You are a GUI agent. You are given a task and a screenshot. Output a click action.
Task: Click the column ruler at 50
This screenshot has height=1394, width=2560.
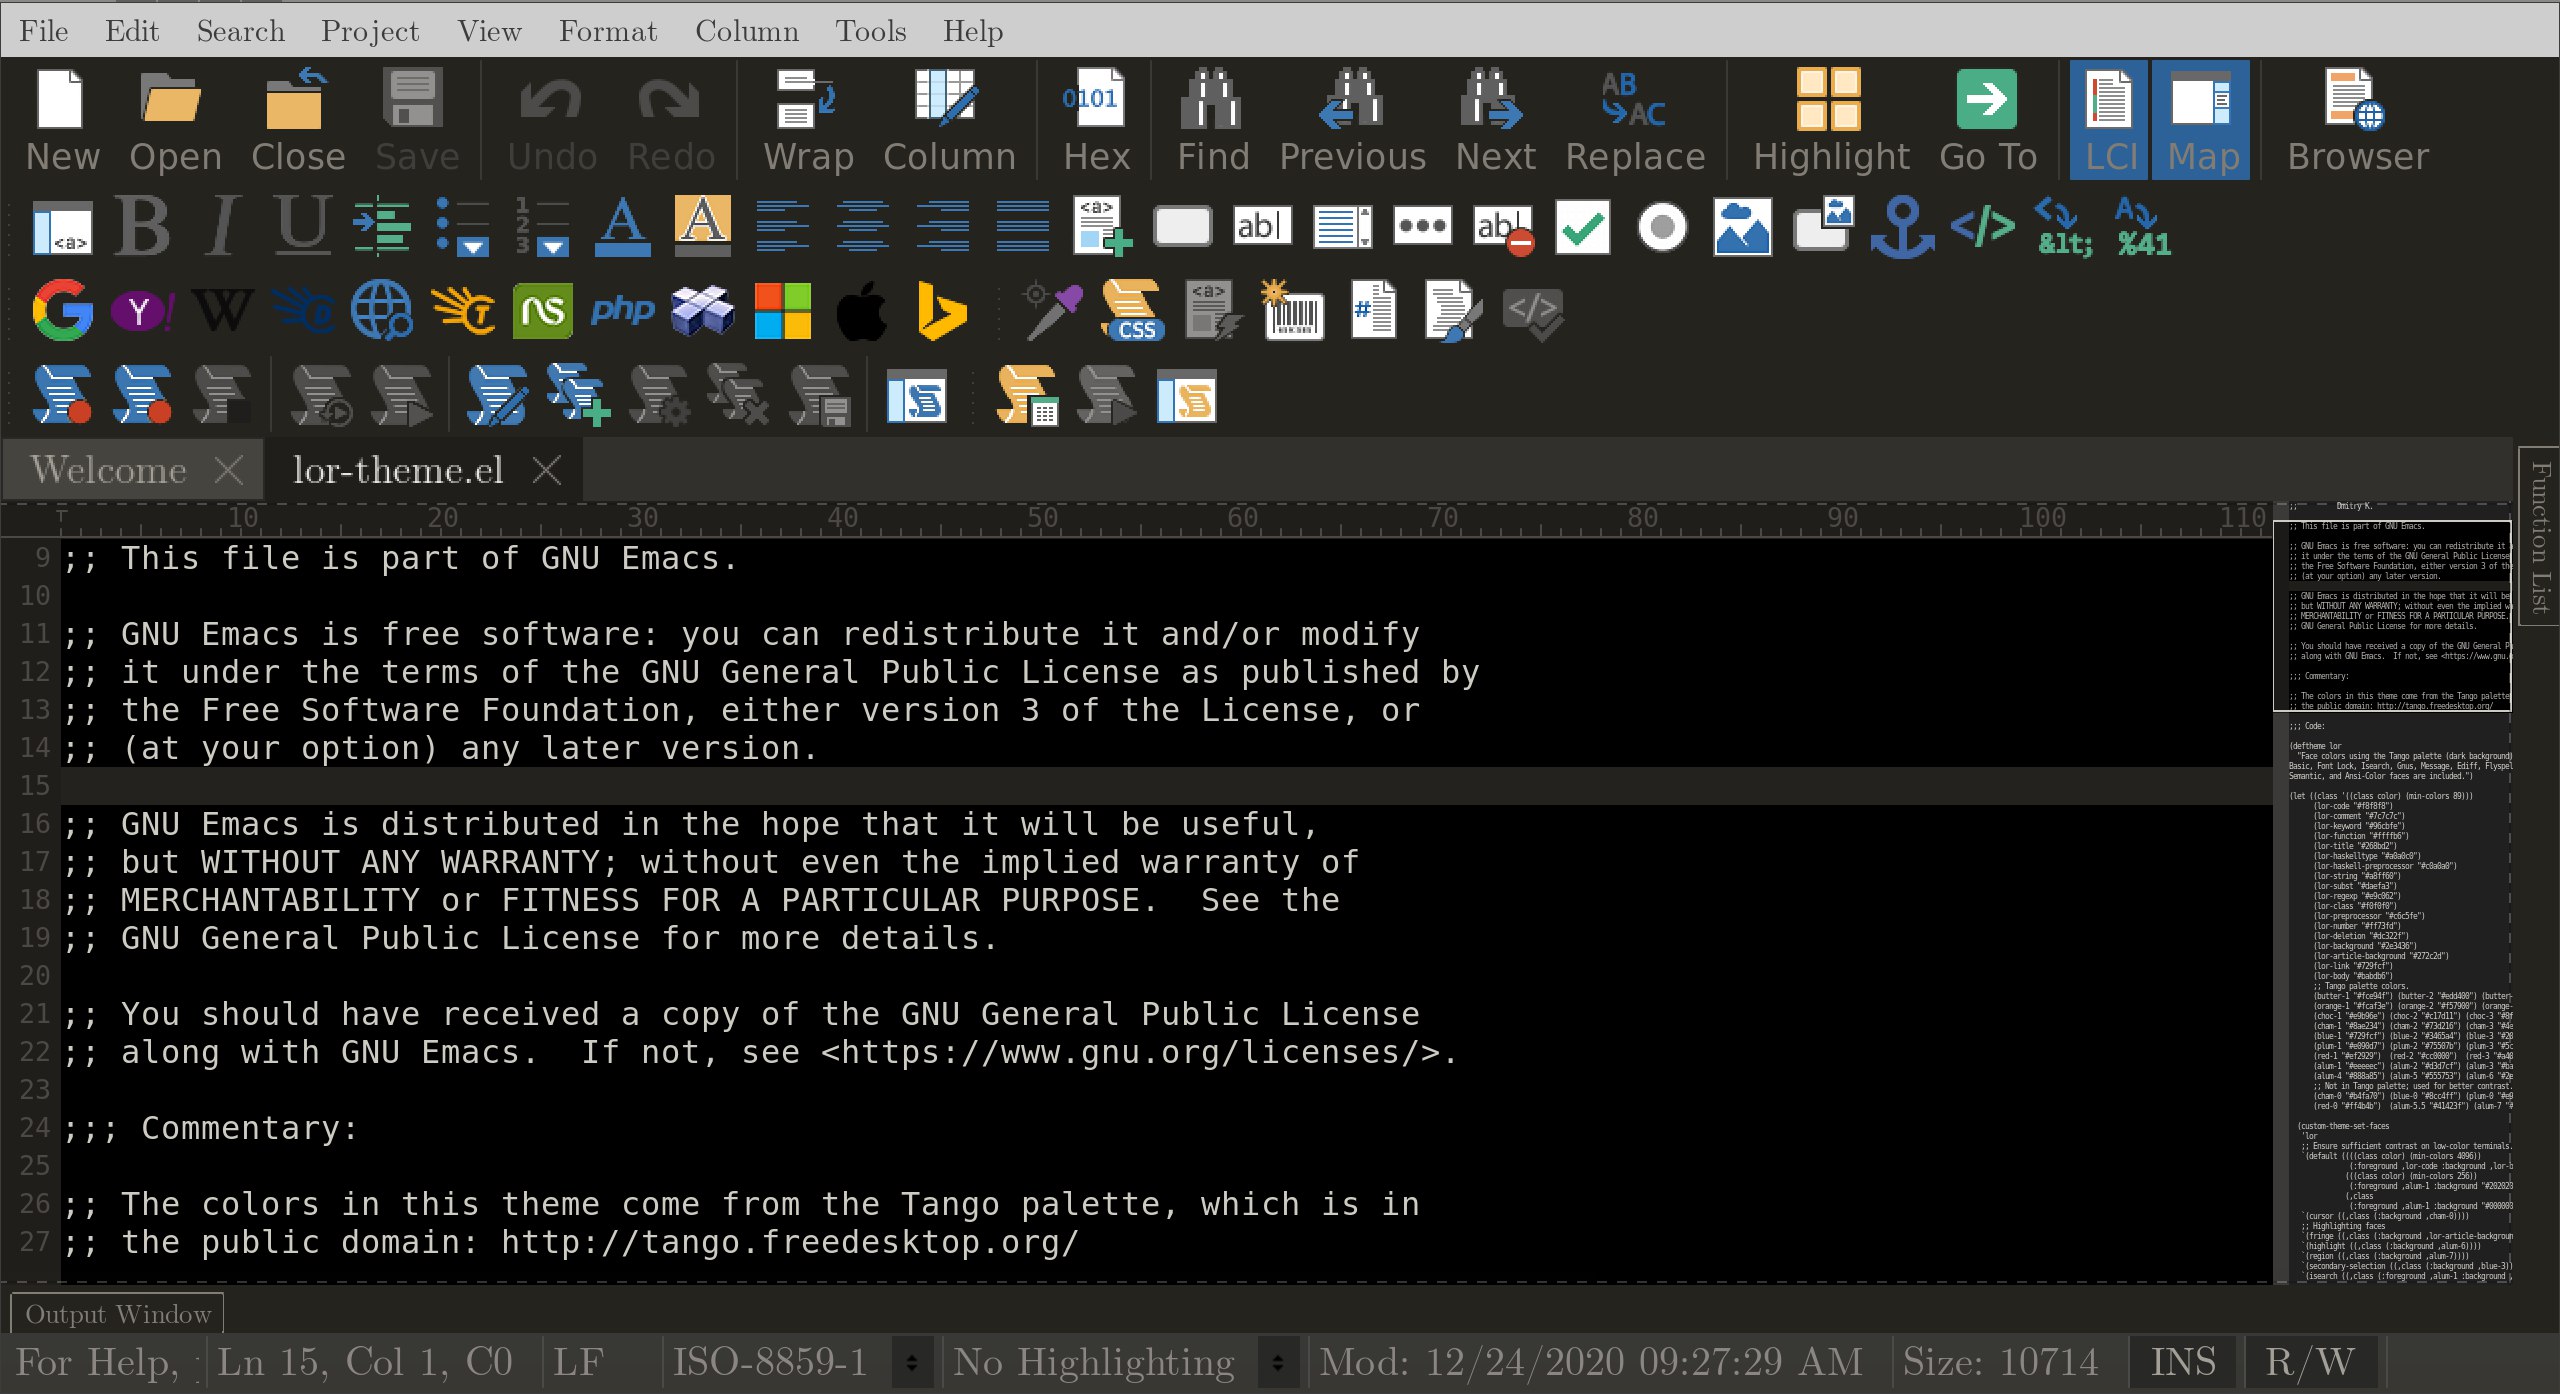point(1042,518)
